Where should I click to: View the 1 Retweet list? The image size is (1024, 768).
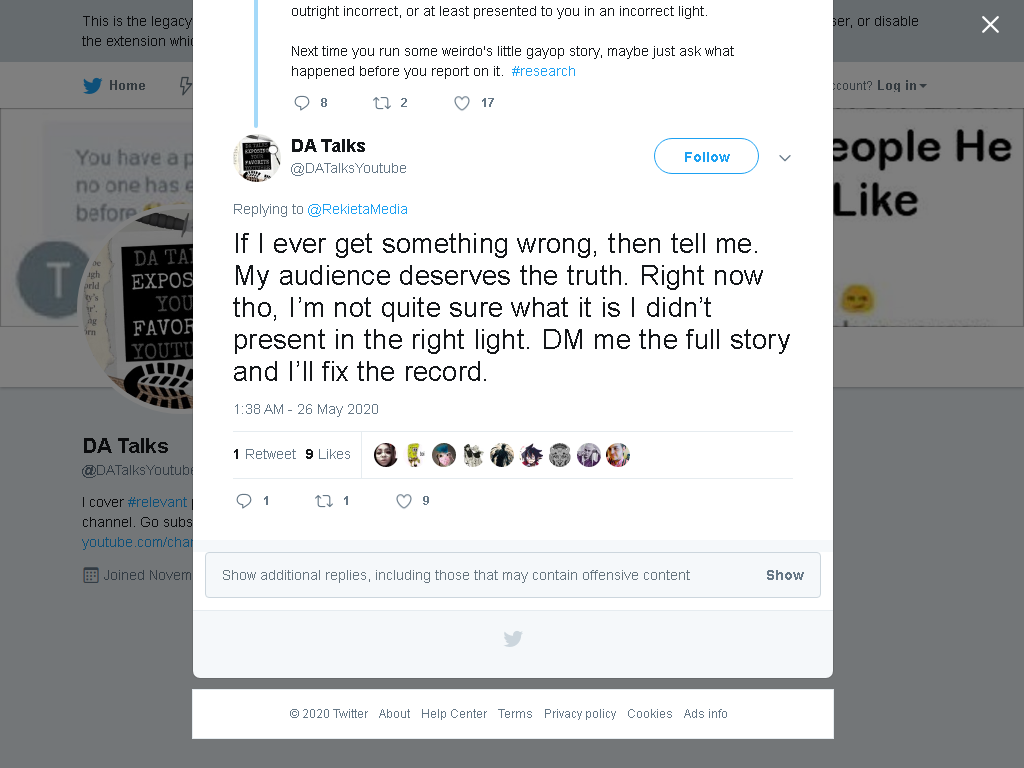click(264, 454)
